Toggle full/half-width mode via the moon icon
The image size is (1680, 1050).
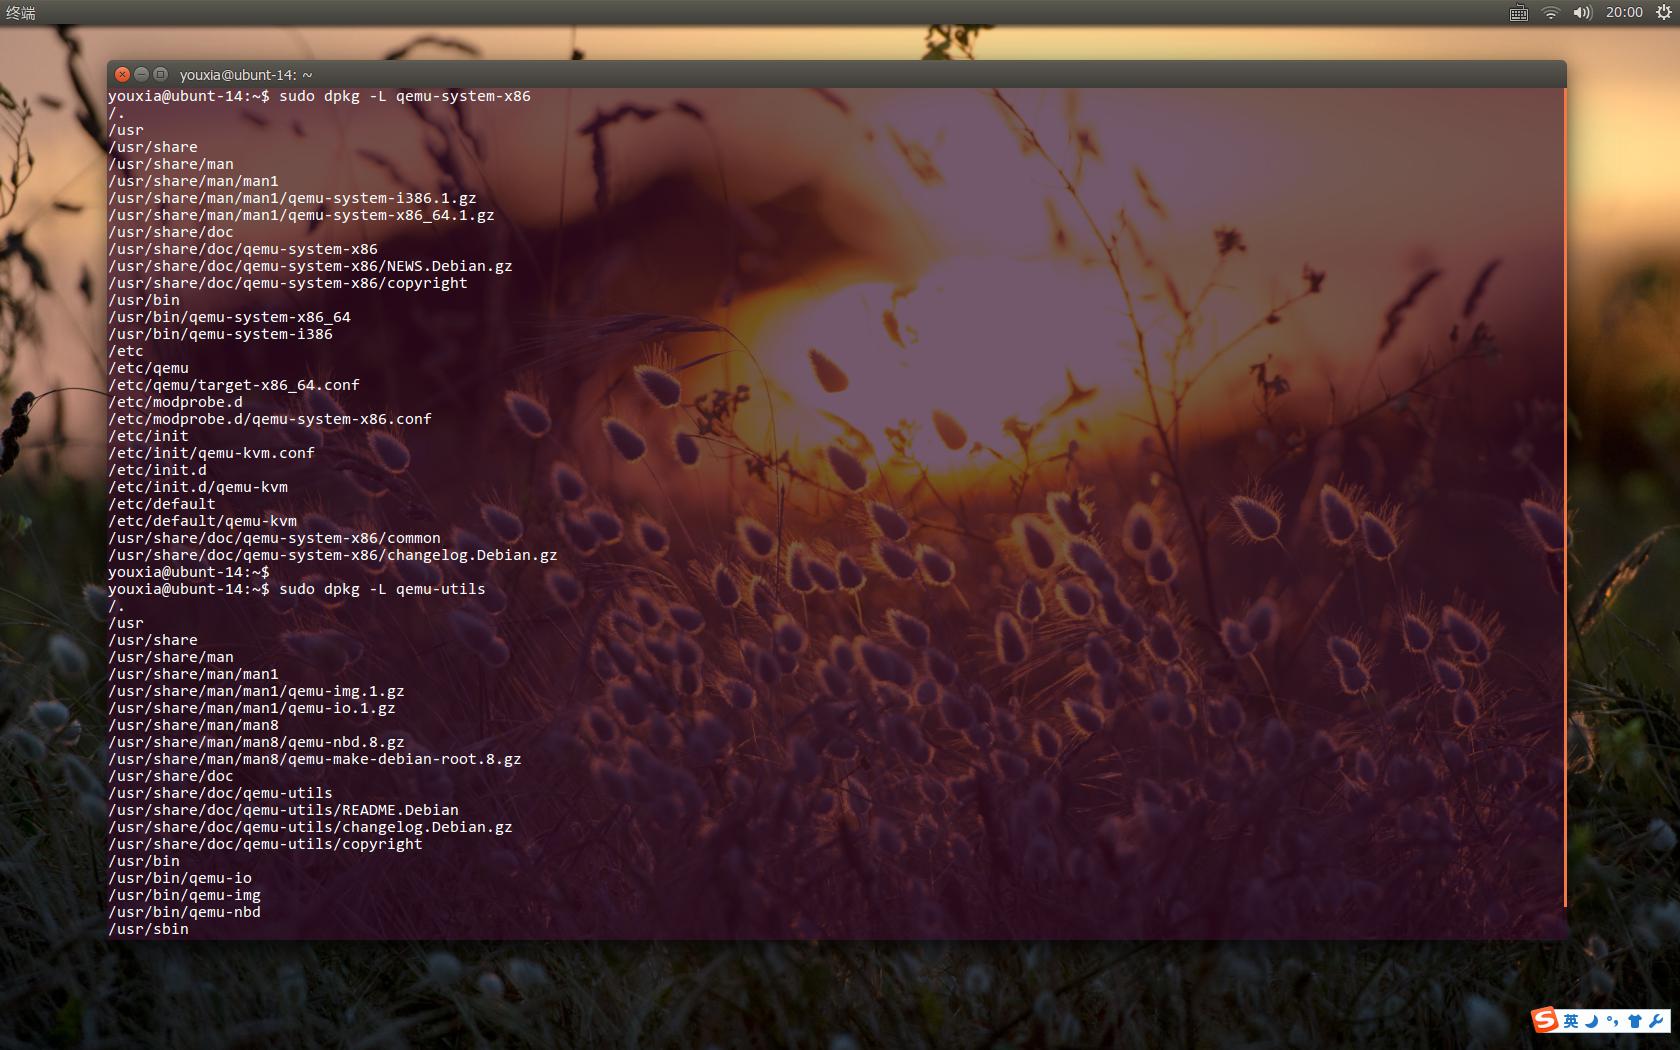[x=1592, y=1021]
